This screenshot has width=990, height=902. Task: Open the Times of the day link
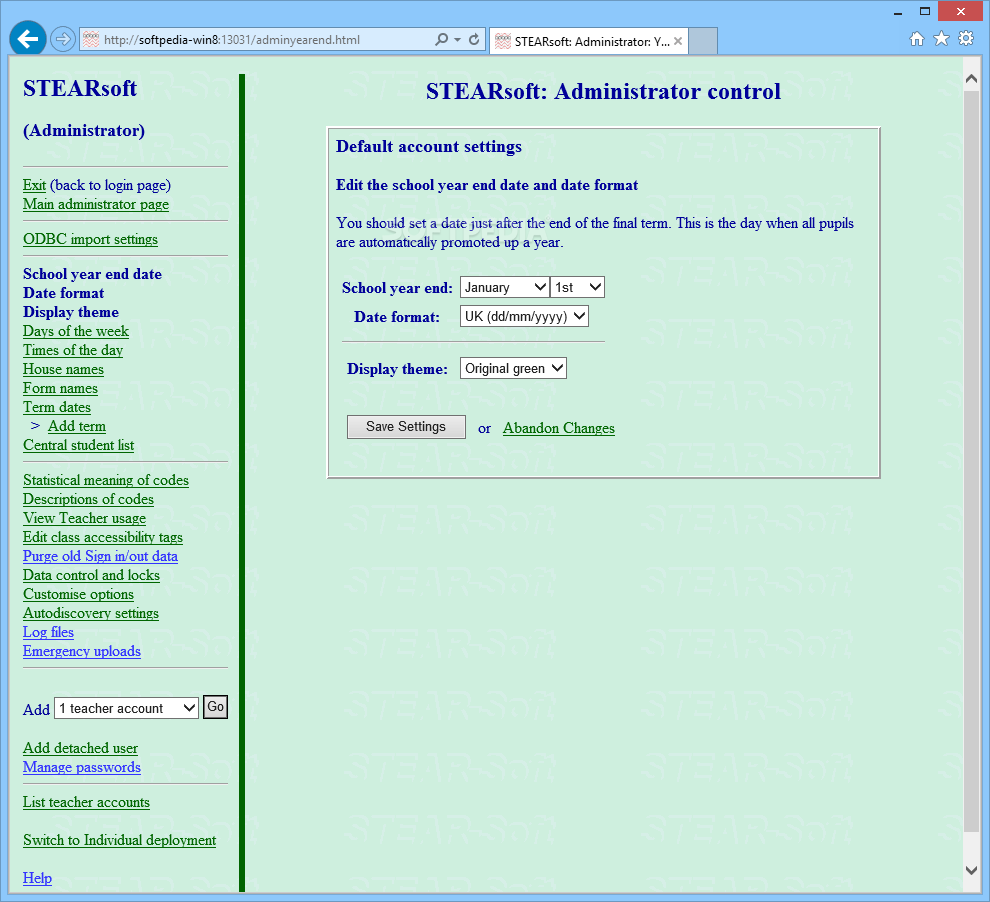73,350
